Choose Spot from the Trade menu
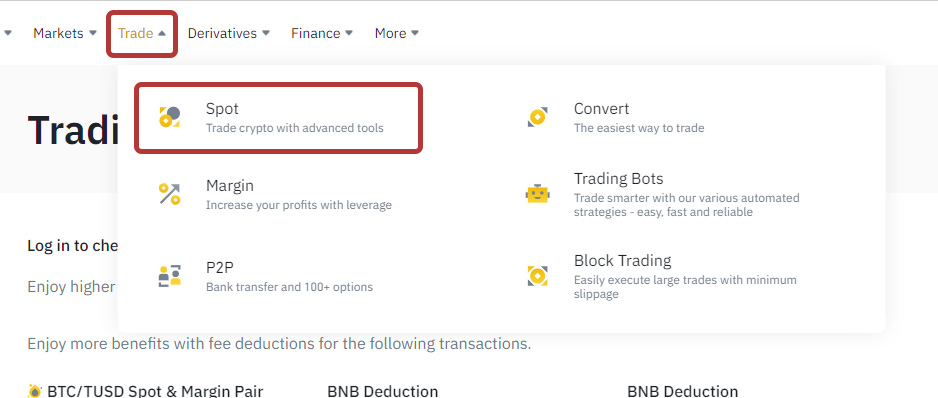 279,118
